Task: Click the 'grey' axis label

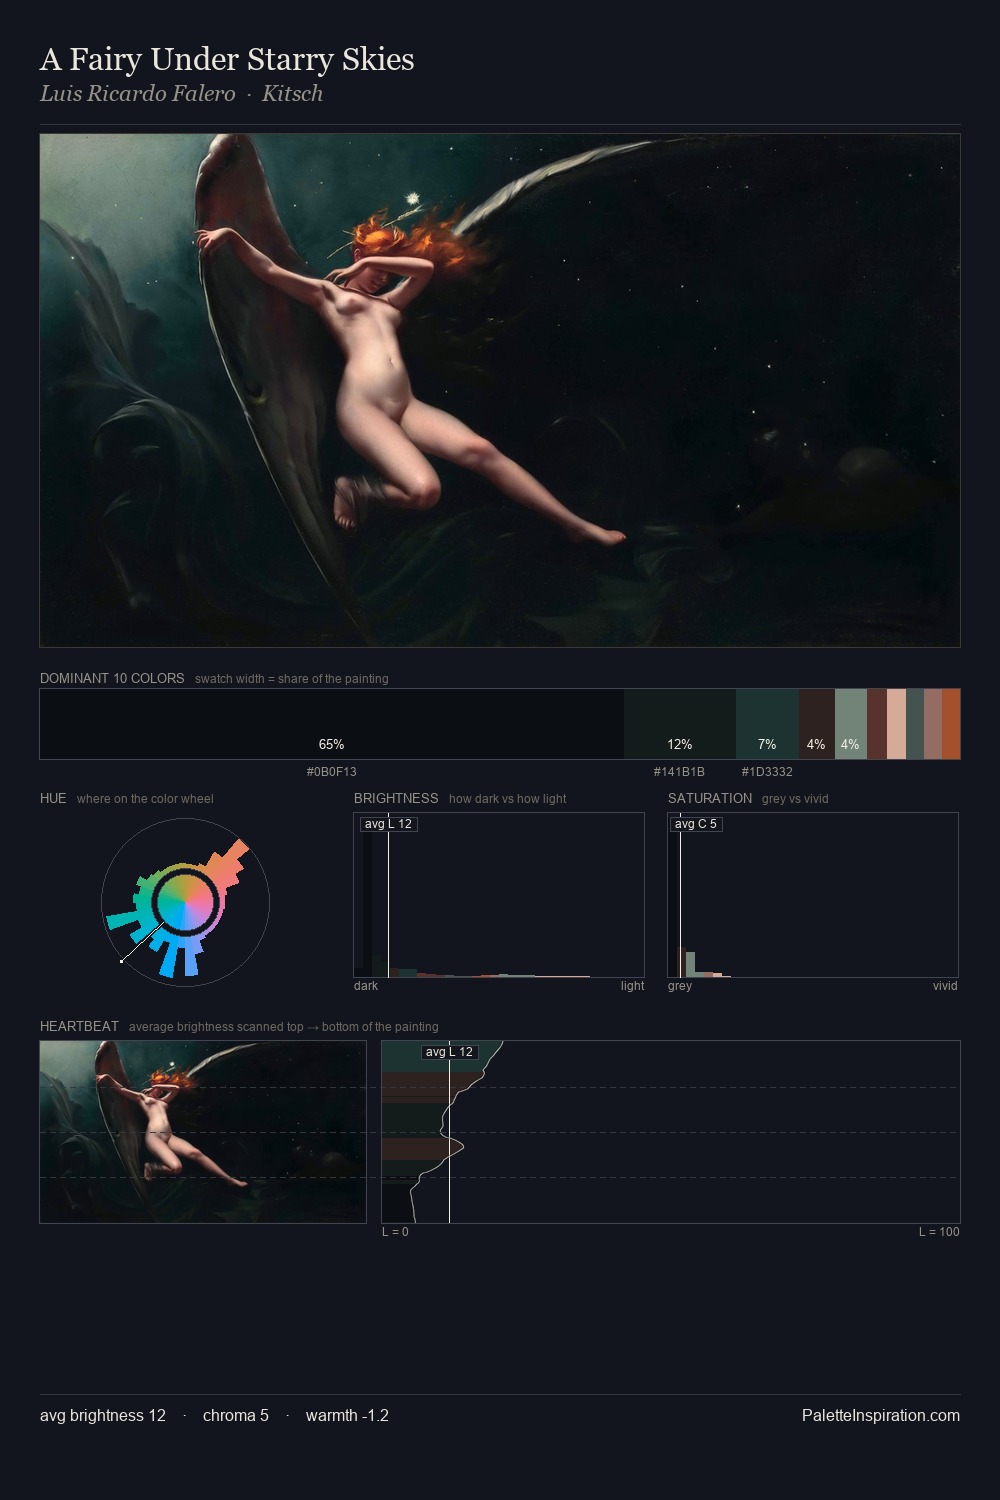Action: pos(680,986)
